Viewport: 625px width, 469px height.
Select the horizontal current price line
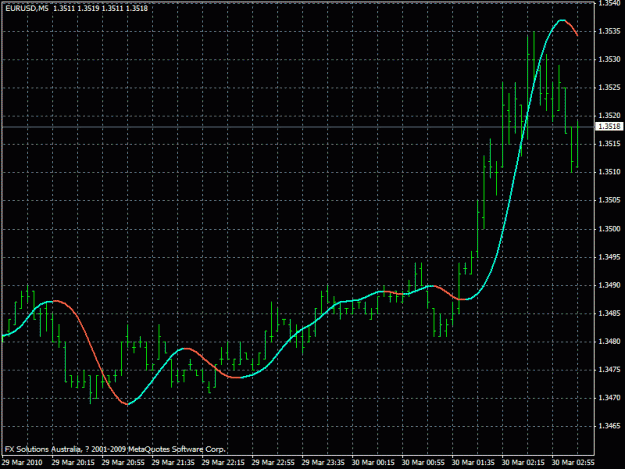pos(297,127)
